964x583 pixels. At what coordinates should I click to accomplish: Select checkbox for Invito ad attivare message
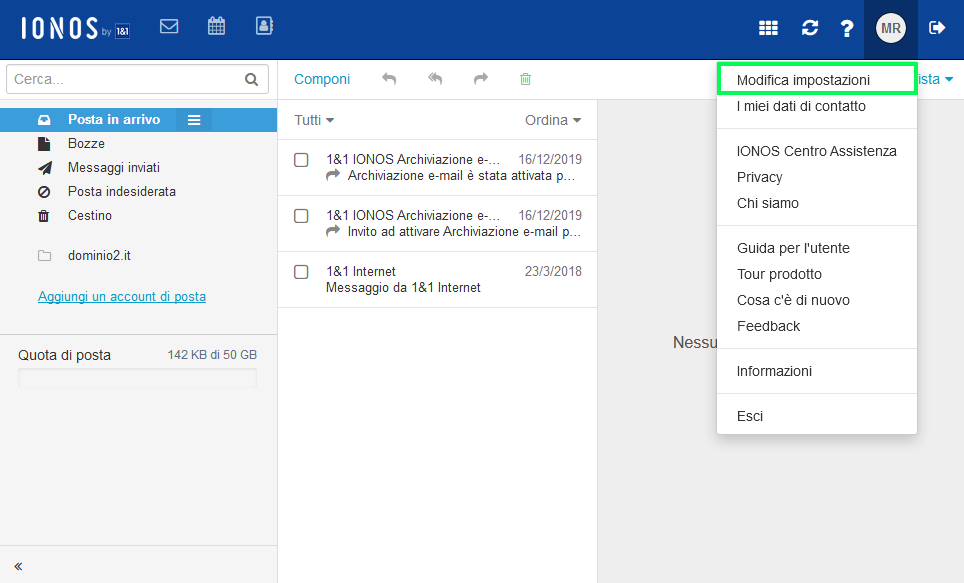tap(301, 216)
